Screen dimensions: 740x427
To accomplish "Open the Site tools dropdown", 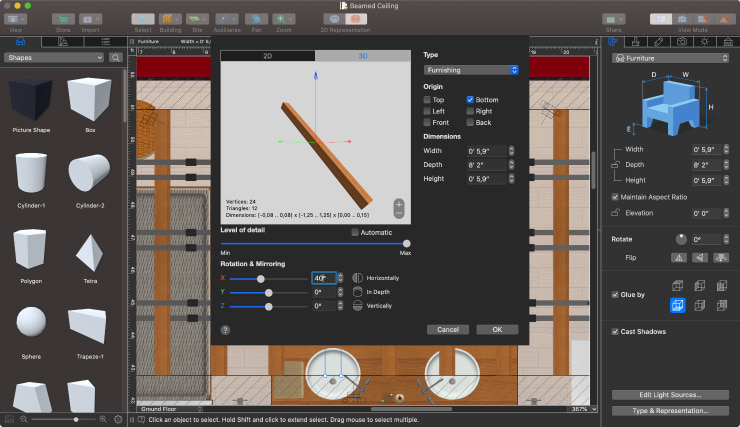I will click(197, 19).
